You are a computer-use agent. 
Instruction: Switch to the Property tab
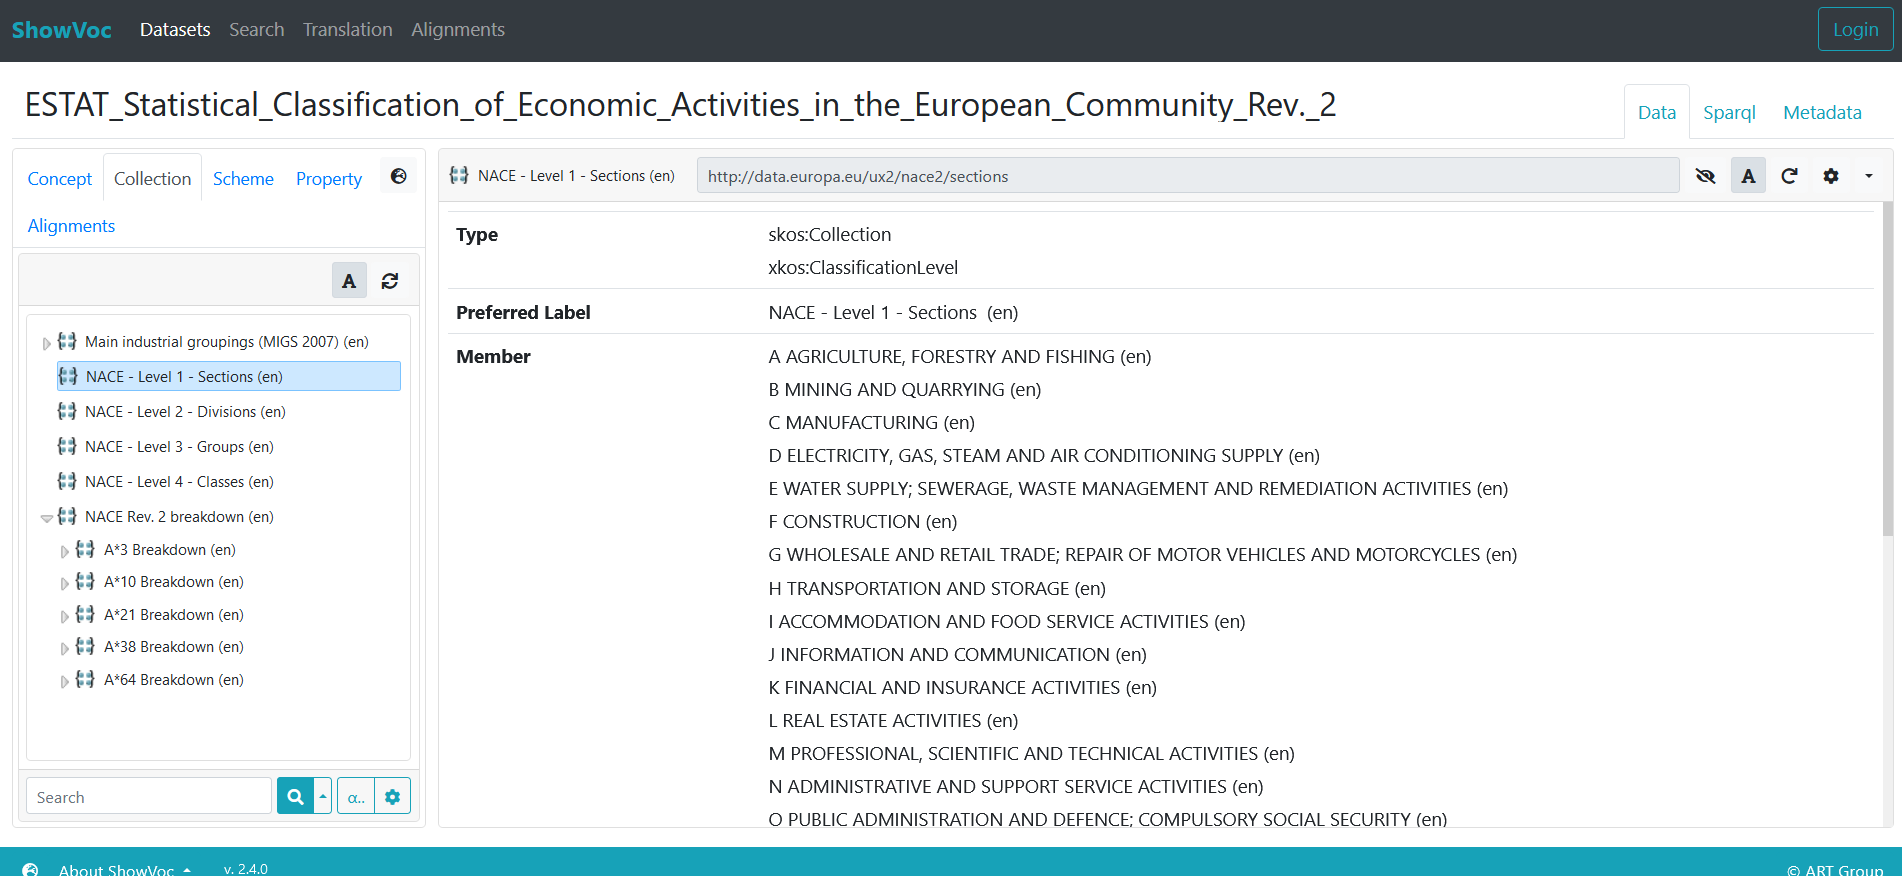(329, 178)
